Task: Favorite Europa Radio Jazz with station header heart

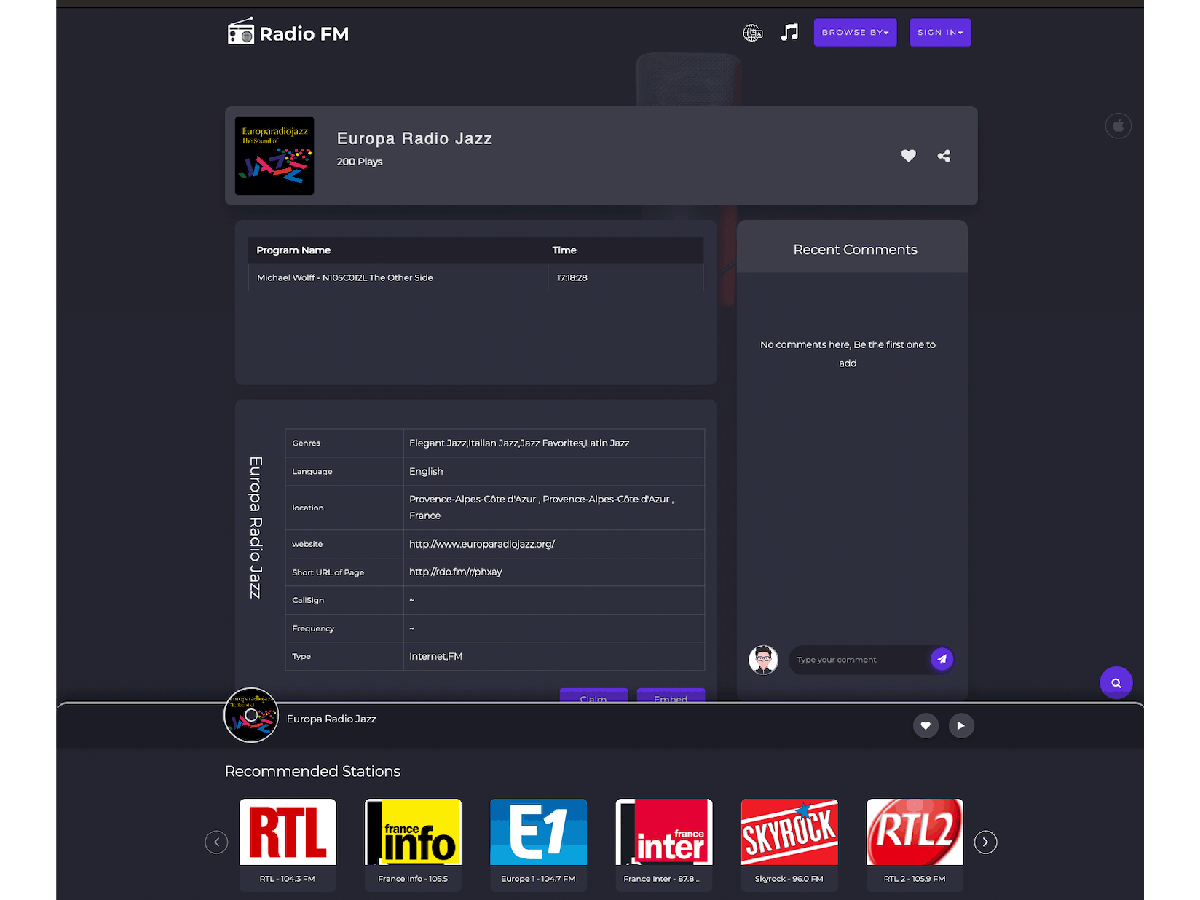Action: coord(908,156)
